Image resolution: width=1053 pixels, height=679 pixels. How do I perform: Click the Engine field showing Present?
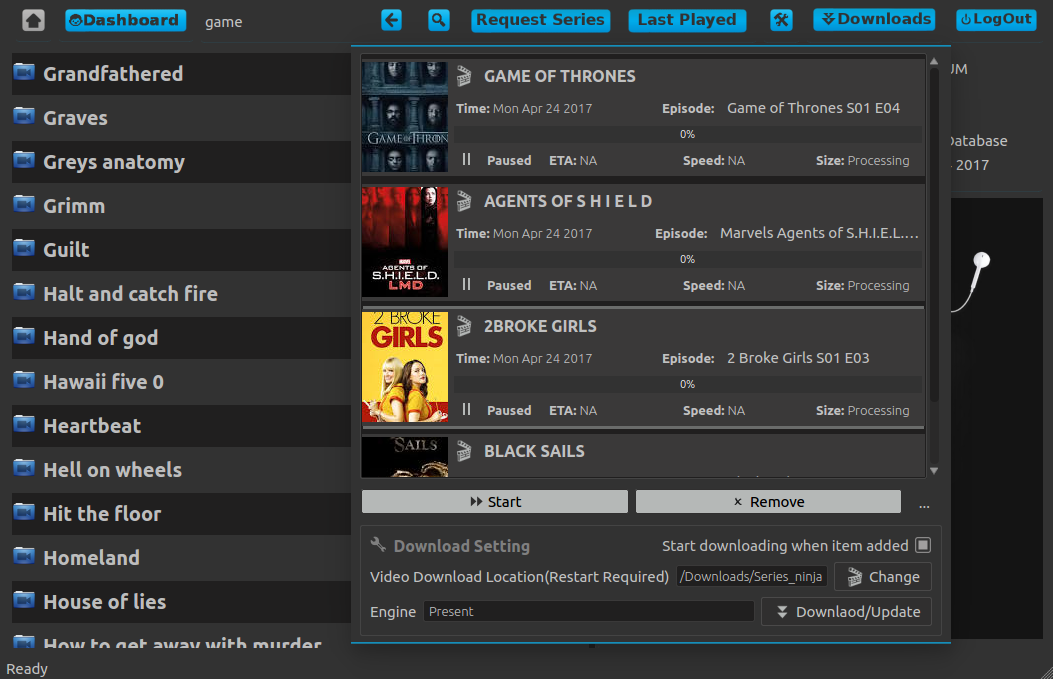pyautogui.click(x=588, y=612)
